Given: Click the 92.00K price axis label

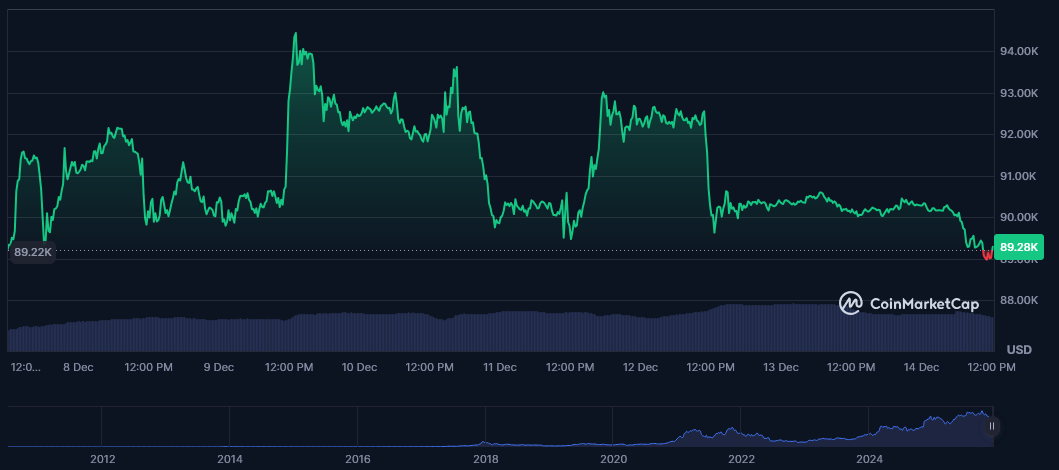Looking at the screenshot, I should tap(1019, 134).
